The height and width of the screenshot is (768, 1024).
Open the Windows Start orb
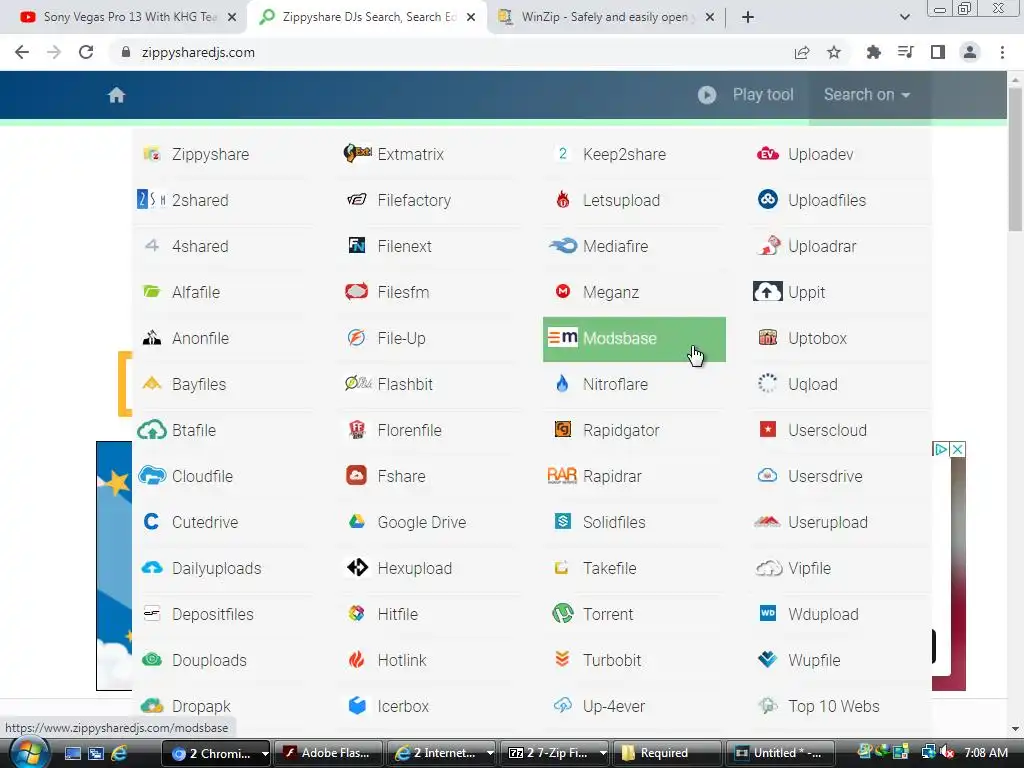tap(29, 752)
